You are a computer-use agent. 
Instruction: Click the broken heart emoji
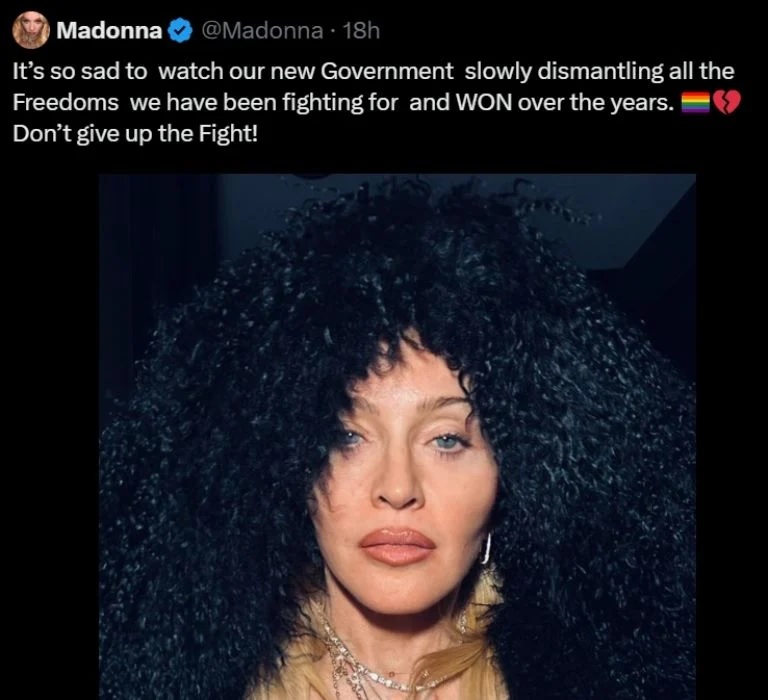click(726, 102)
